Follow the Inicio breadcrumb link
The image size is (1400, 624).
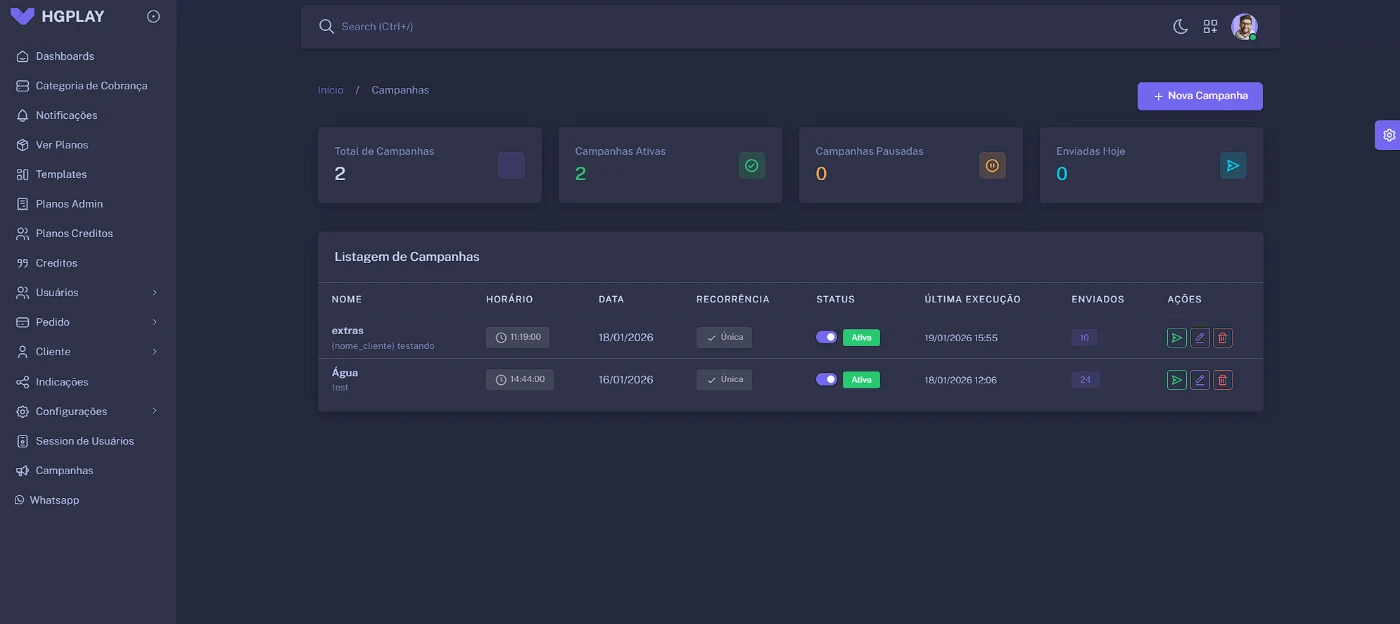[330, 90]
